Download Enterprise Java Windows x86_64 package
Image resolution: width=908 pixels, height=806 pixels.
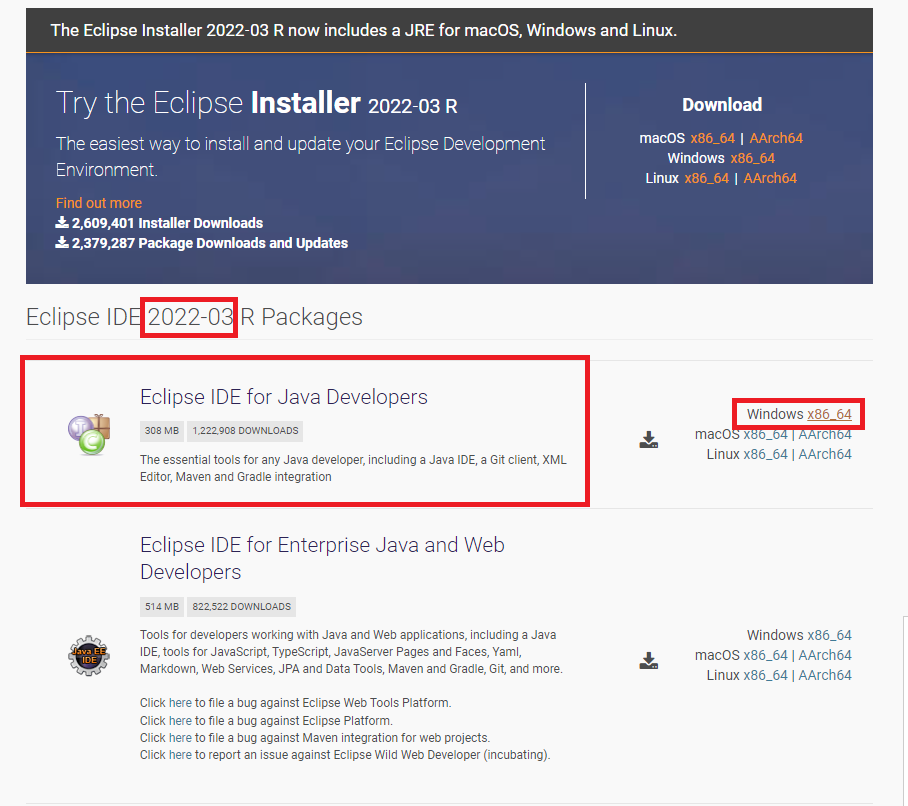829,635
